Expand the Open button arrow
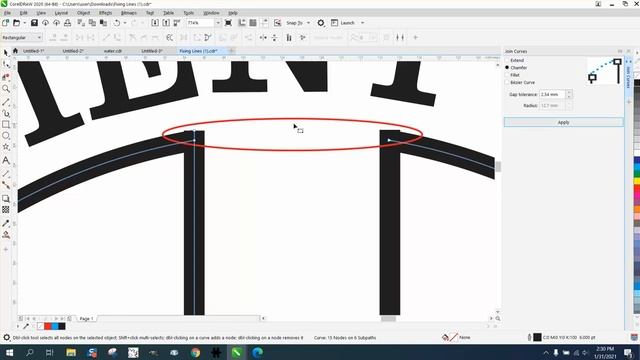The image size is (640, 360). click(x=24, y=23)
